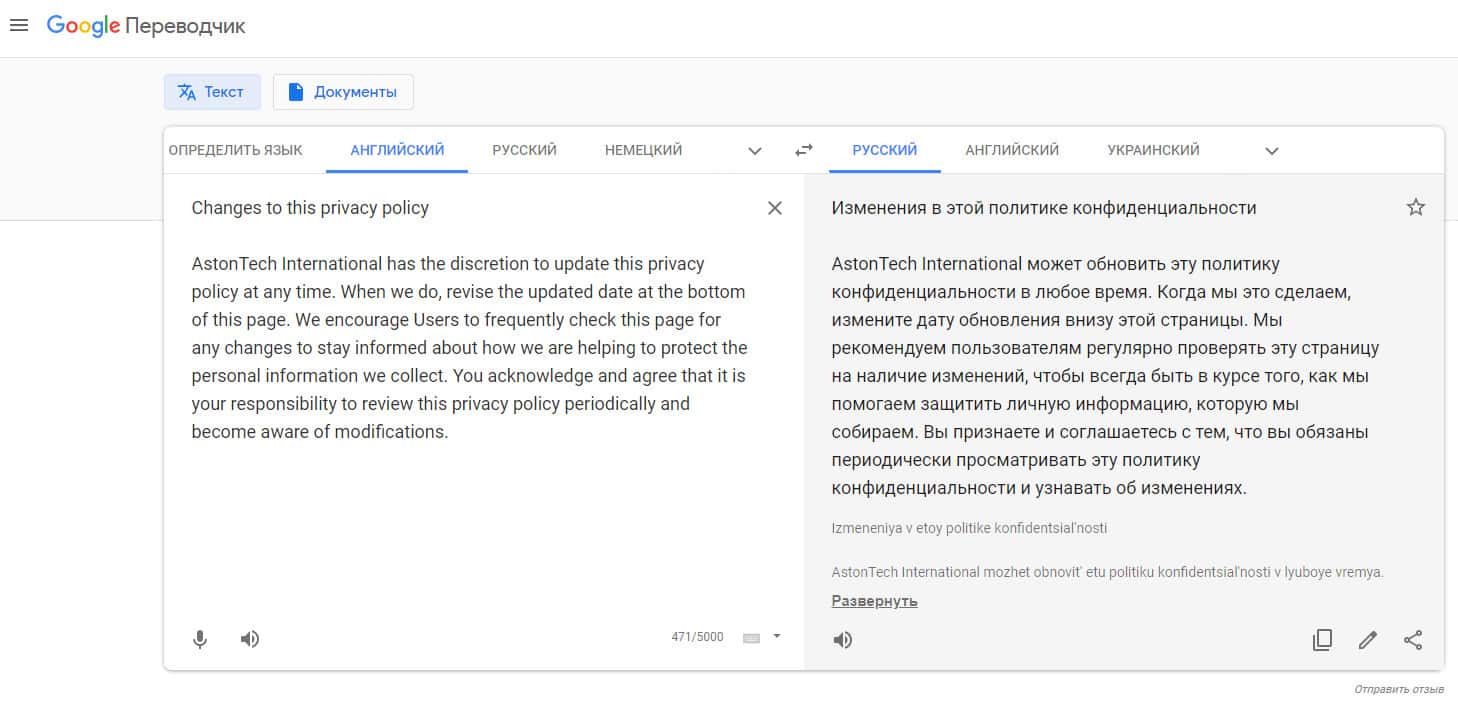Listen to the English source text
This screenshot has height=703, width=1458.
tap(250, 639)
